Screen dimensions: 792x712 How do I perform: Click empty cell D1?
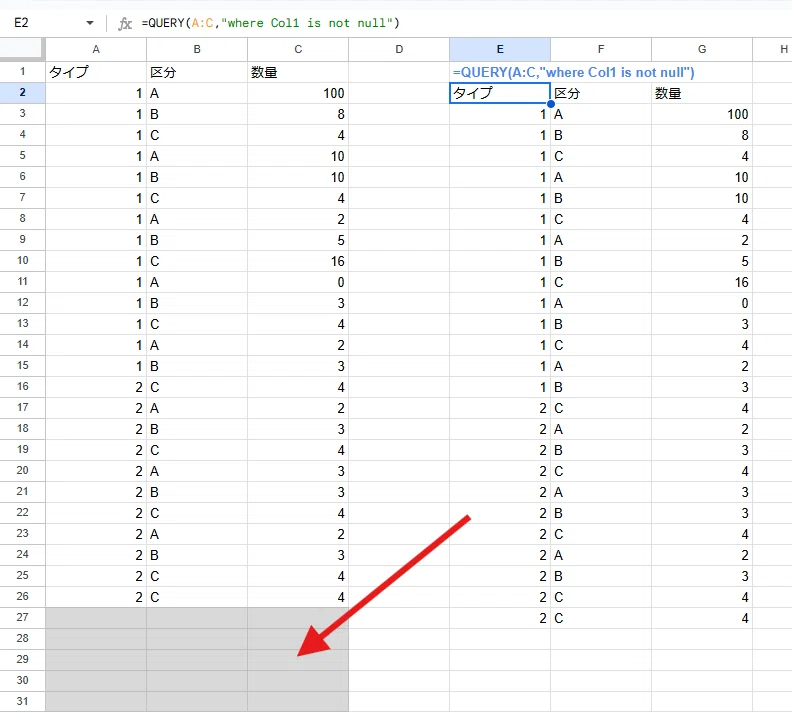coord(399,72)
